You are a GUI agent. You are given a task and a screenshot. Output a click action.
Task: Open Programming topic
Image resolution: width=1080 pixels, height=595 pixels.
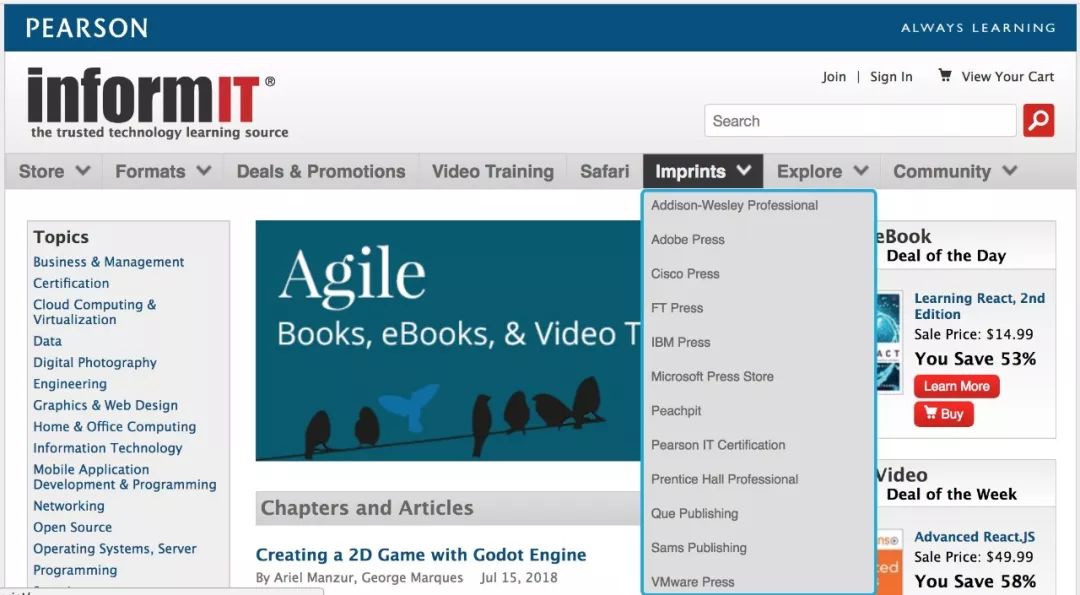(75, 570)
